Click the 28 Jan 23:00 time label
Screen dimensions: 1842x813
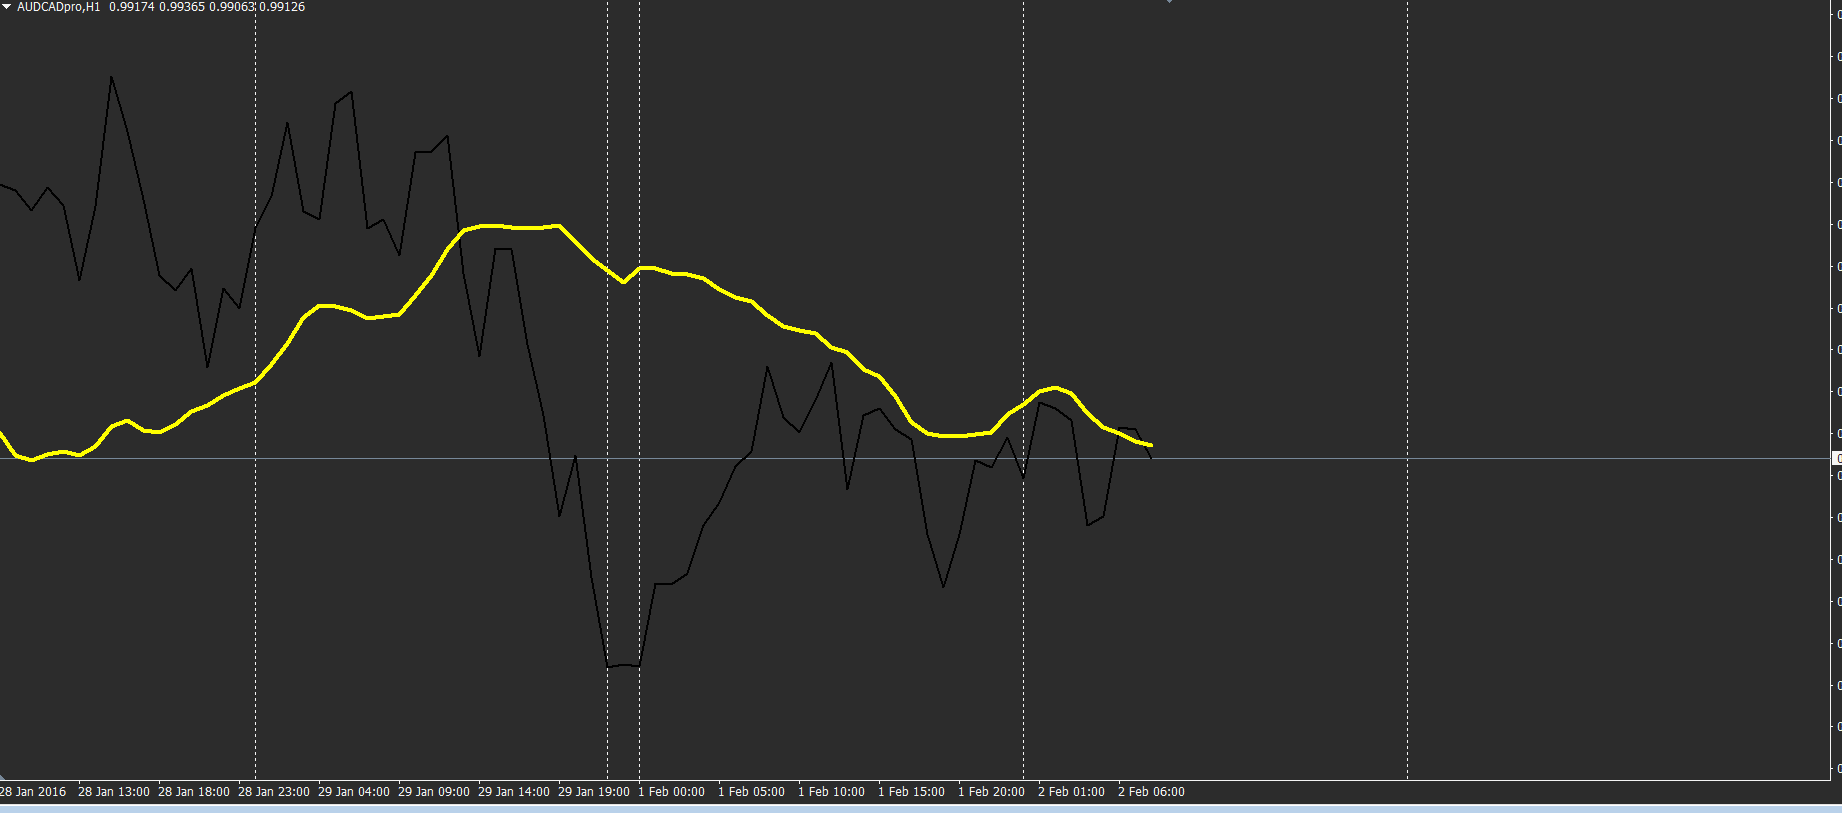[x=274, y=792]
